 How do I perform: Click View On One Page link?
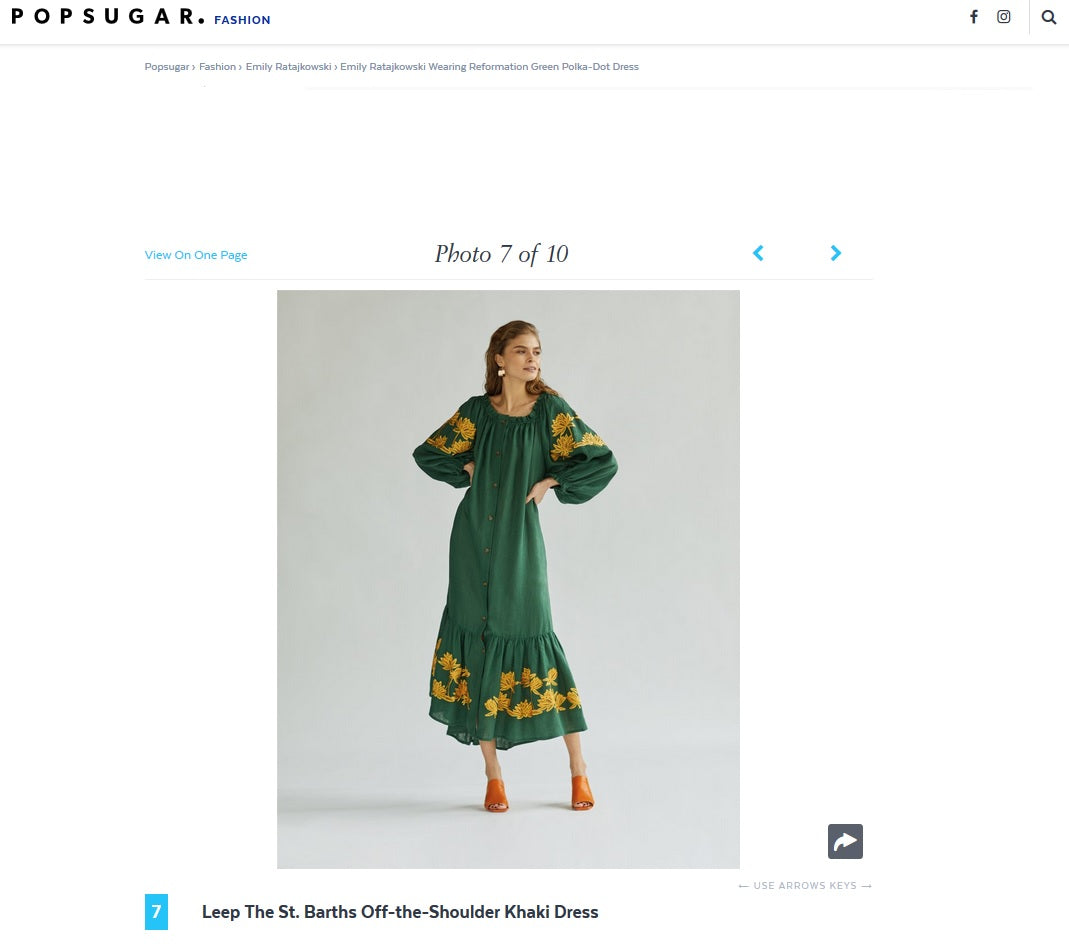(x=196, y=255)
